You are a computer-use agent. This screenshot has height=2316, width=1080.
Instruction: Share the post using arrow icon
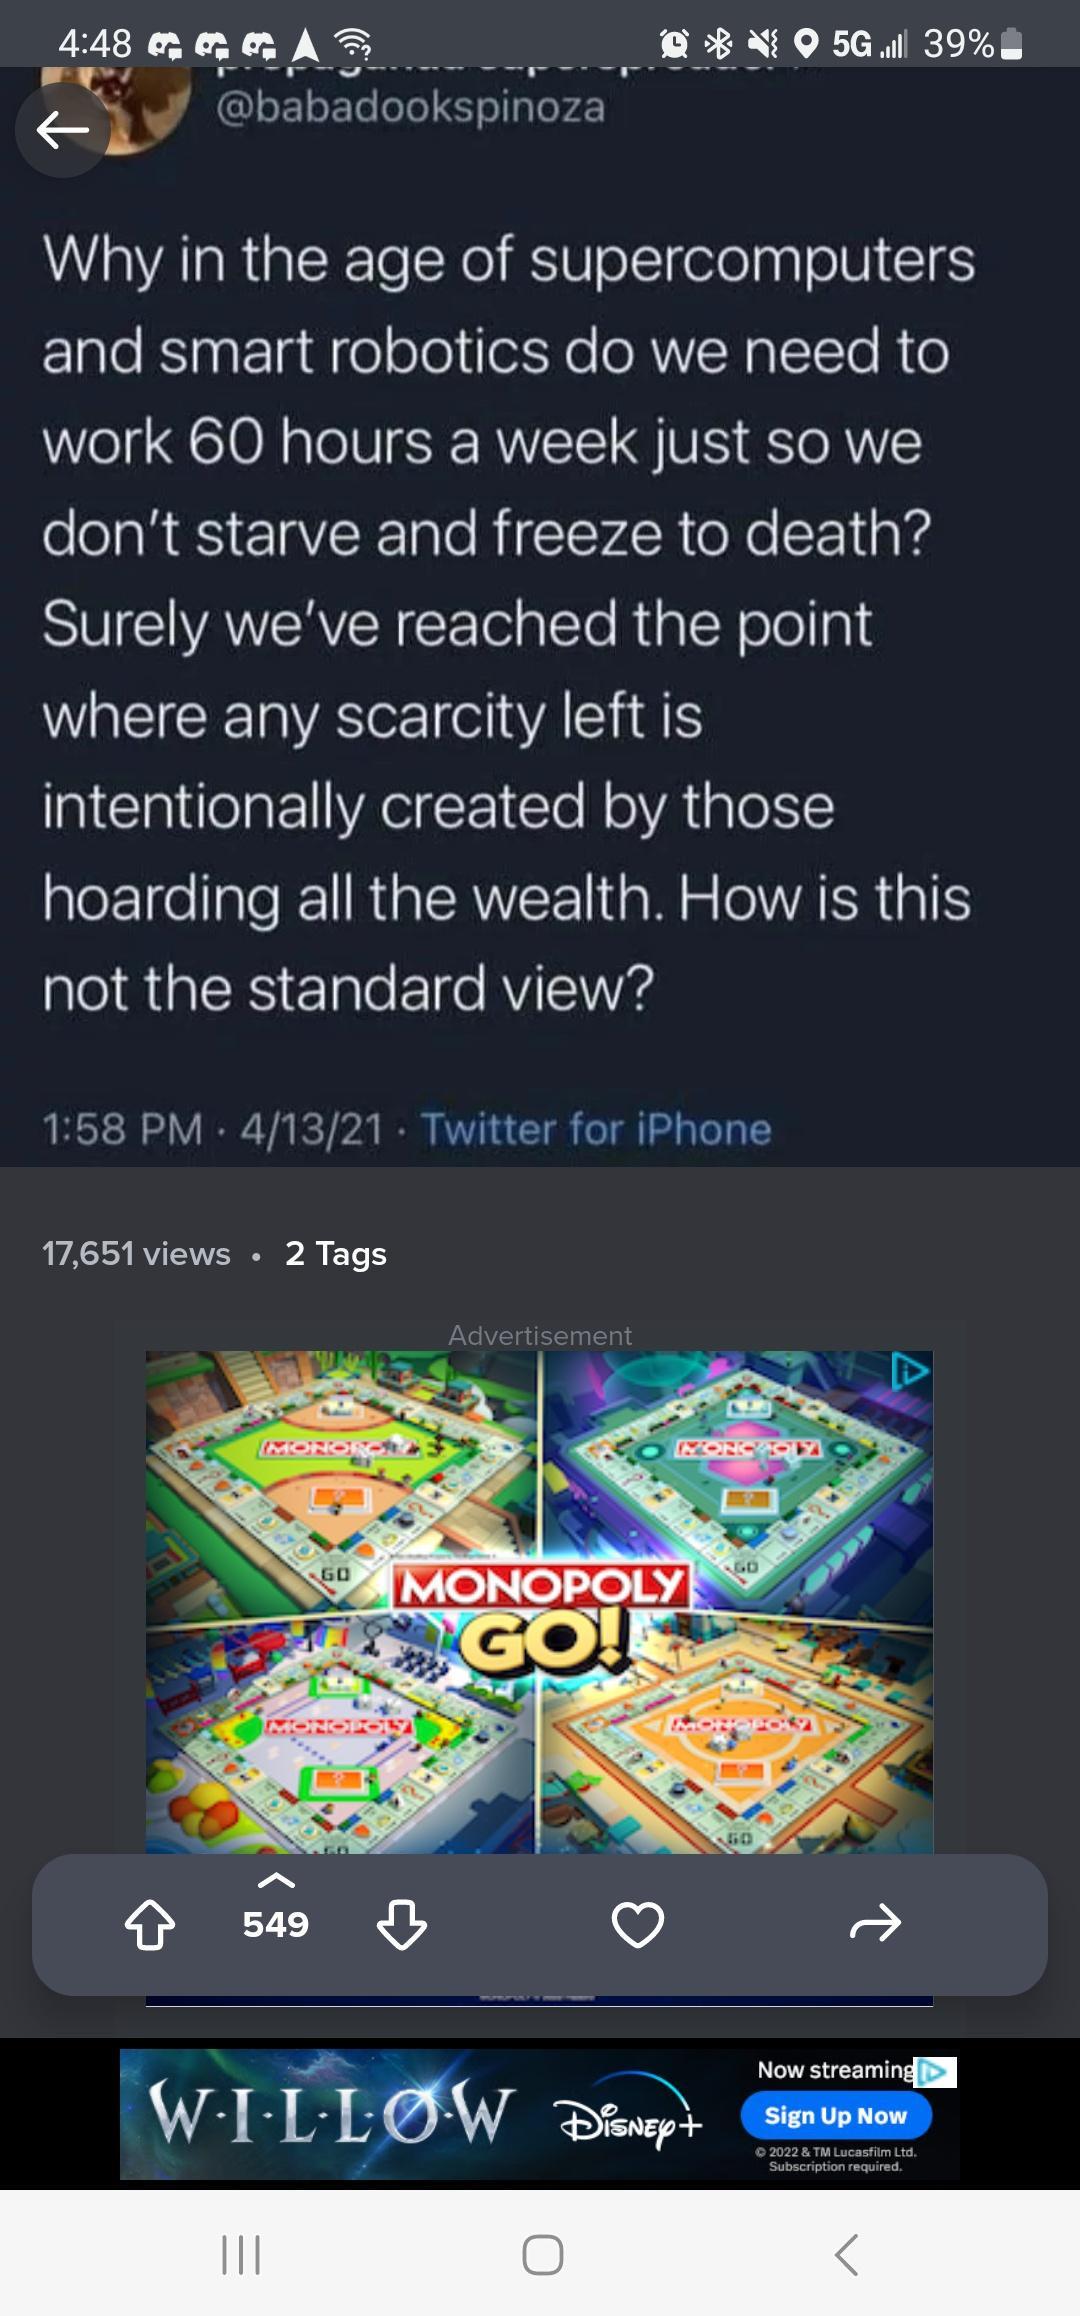(x=876, y=1922)
